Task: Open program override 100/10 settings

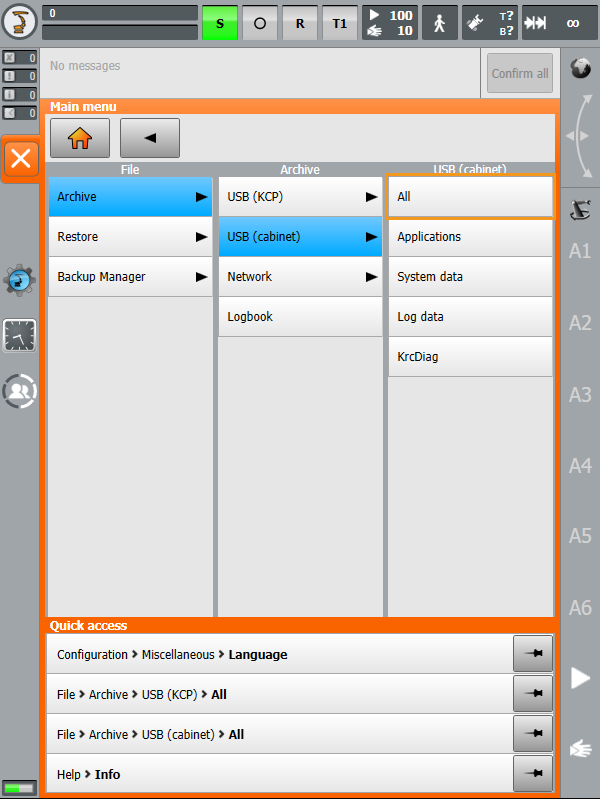Action: click(x=390, y=23)
